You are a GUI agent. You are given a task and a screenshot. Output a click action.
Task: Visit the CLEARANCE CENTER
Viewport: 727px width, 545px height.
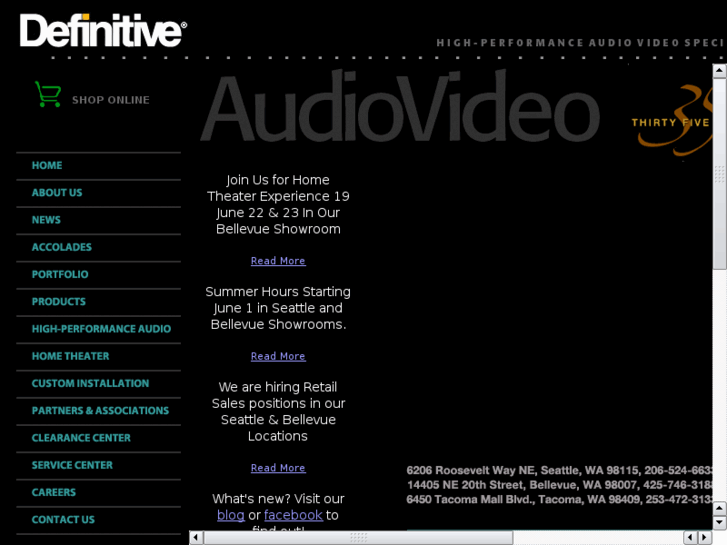pyautogui.click(x=81, y=438)
